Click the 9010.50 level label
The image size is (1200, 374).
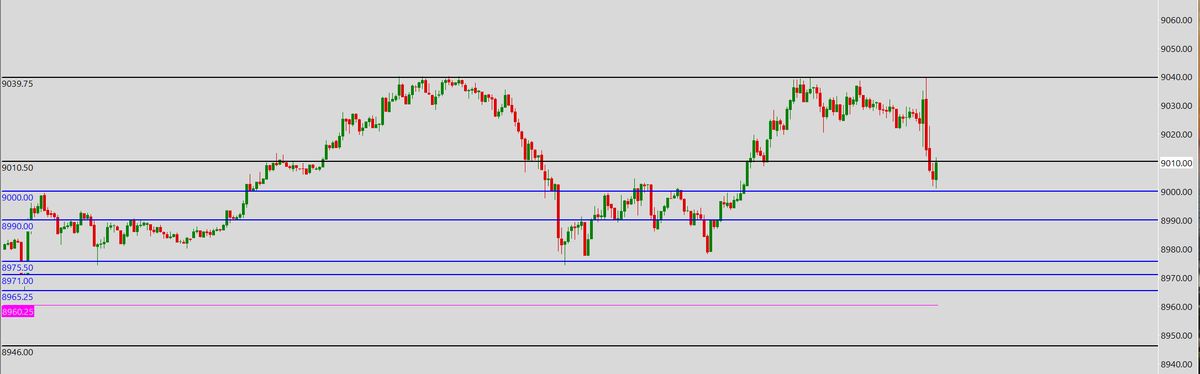point(18,168)
